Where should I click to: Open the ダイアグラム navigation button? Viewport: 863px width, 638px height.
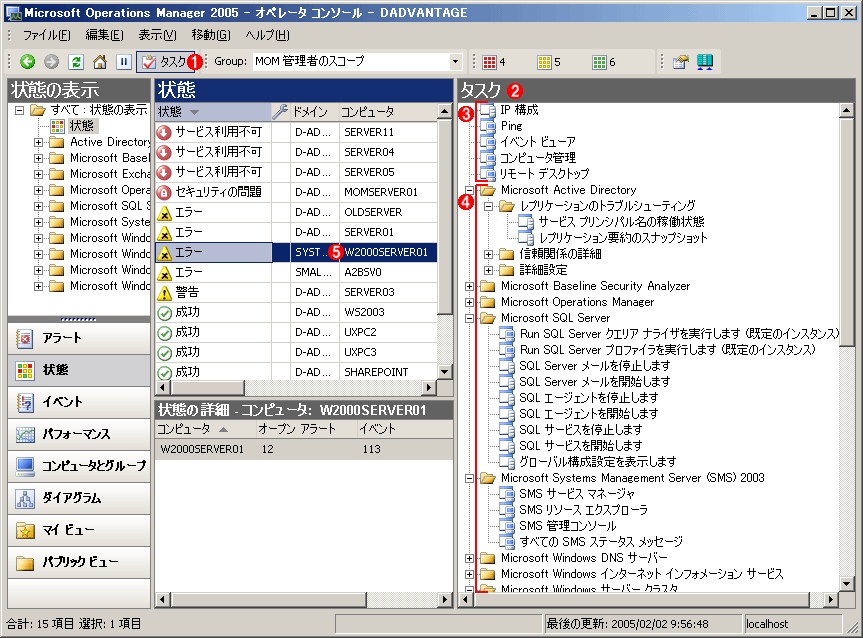pos(79,498)
